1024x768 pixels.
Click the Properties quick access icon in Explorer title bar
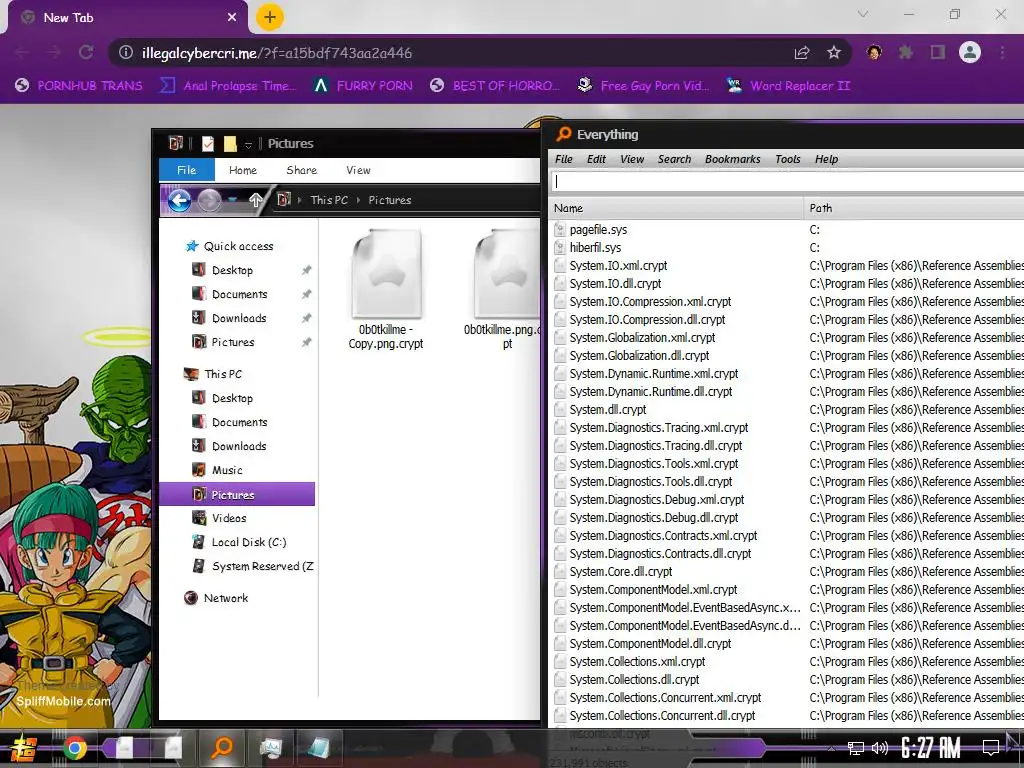click(208, 144)
